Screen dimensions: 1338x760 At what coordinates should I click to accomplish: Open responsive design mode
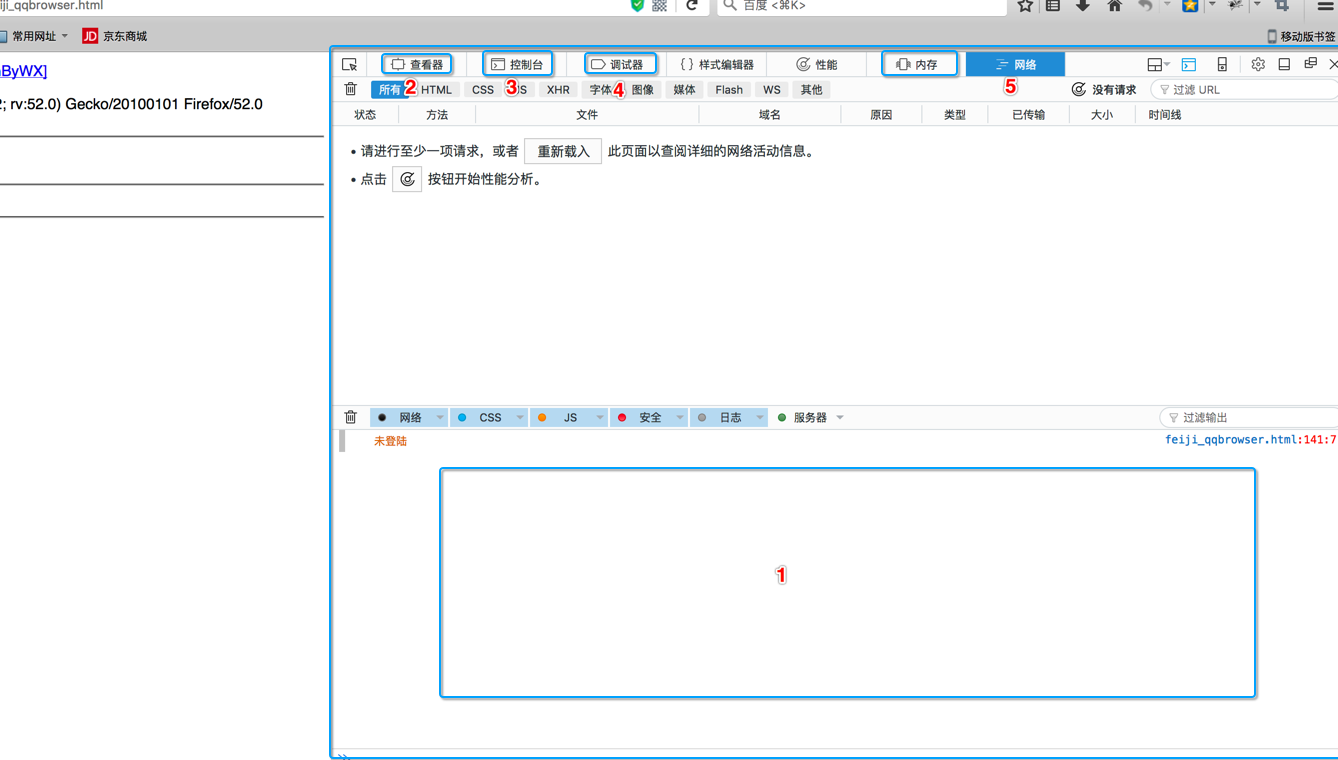pos(1222,64)
